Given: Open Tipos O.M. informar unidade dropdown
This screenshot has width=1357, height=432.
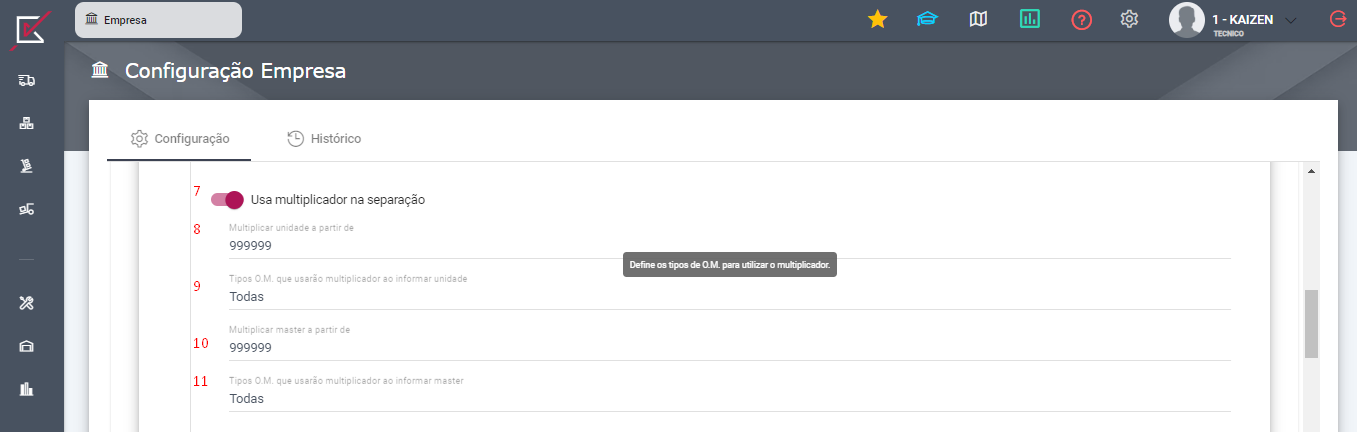Looking at the screenshot, I should pyautogui.click(x=729, y=291).
